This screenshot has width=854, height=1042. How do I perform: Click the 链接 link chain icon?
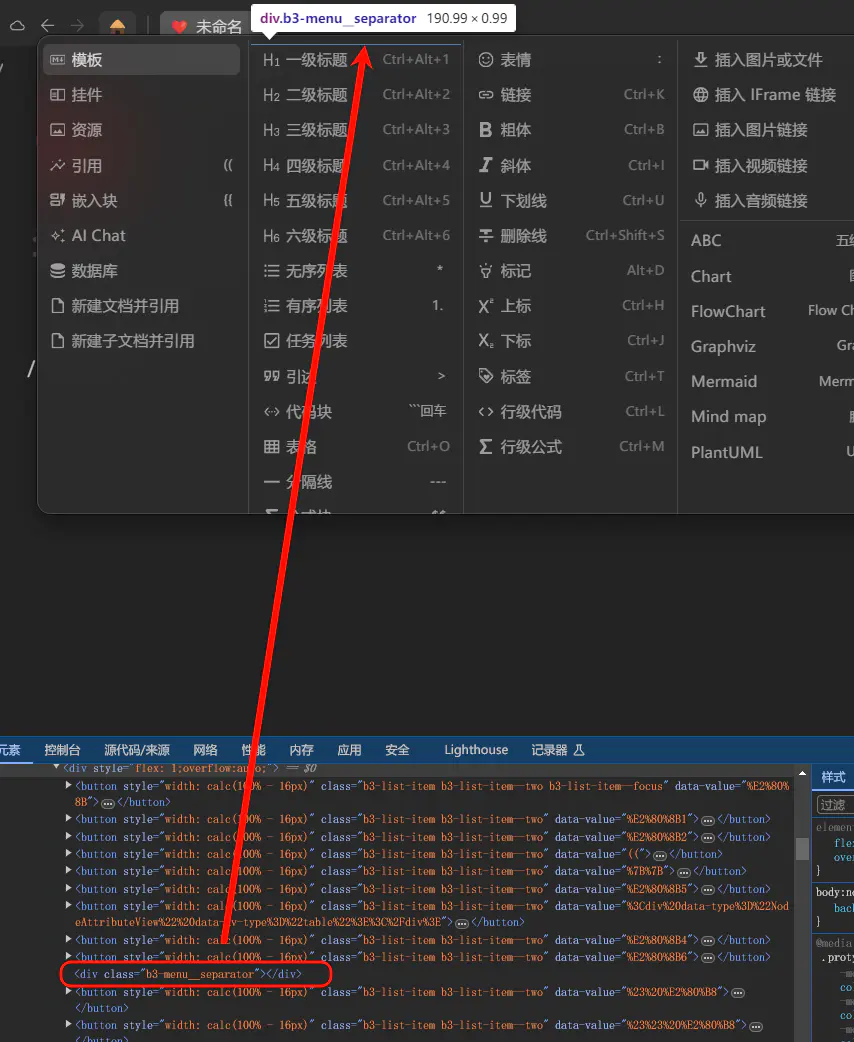(x=486, y=95)
